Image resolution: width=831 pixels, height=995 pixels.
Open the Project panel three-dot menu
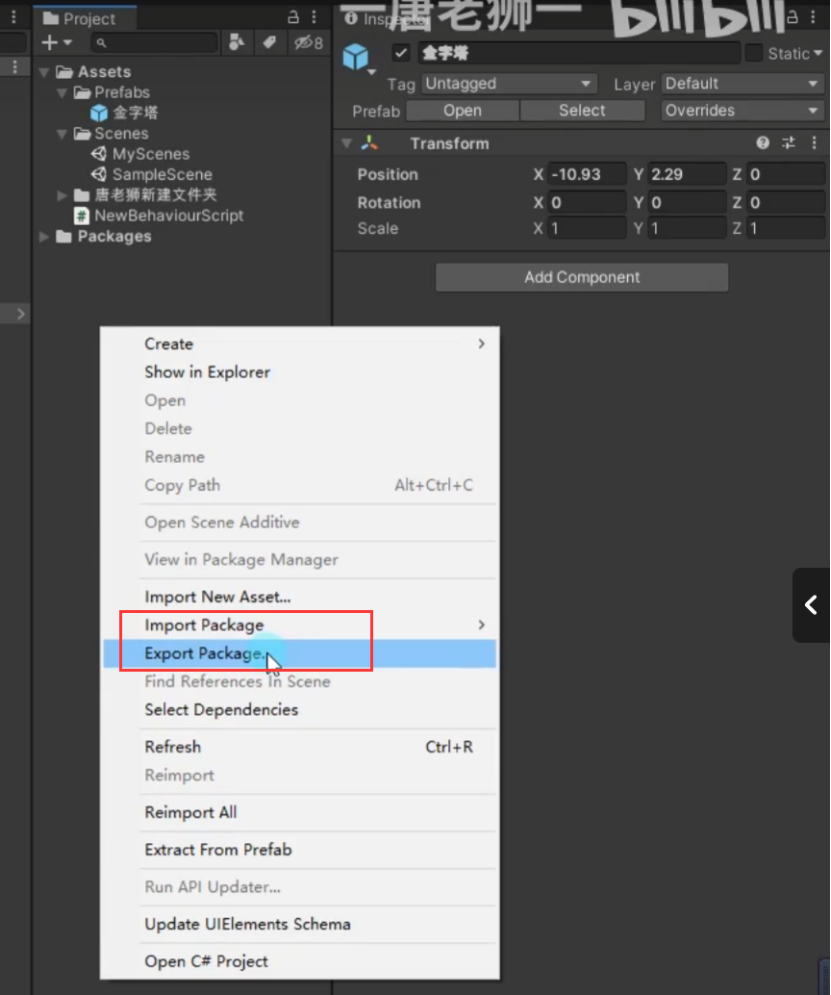[x=314, y=17]
